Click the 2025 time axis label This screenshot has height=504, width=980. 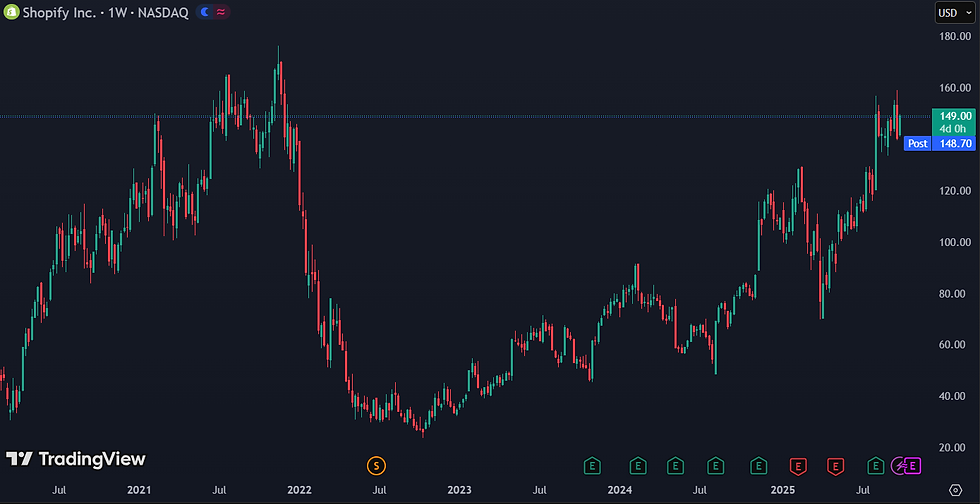point(783,490)
